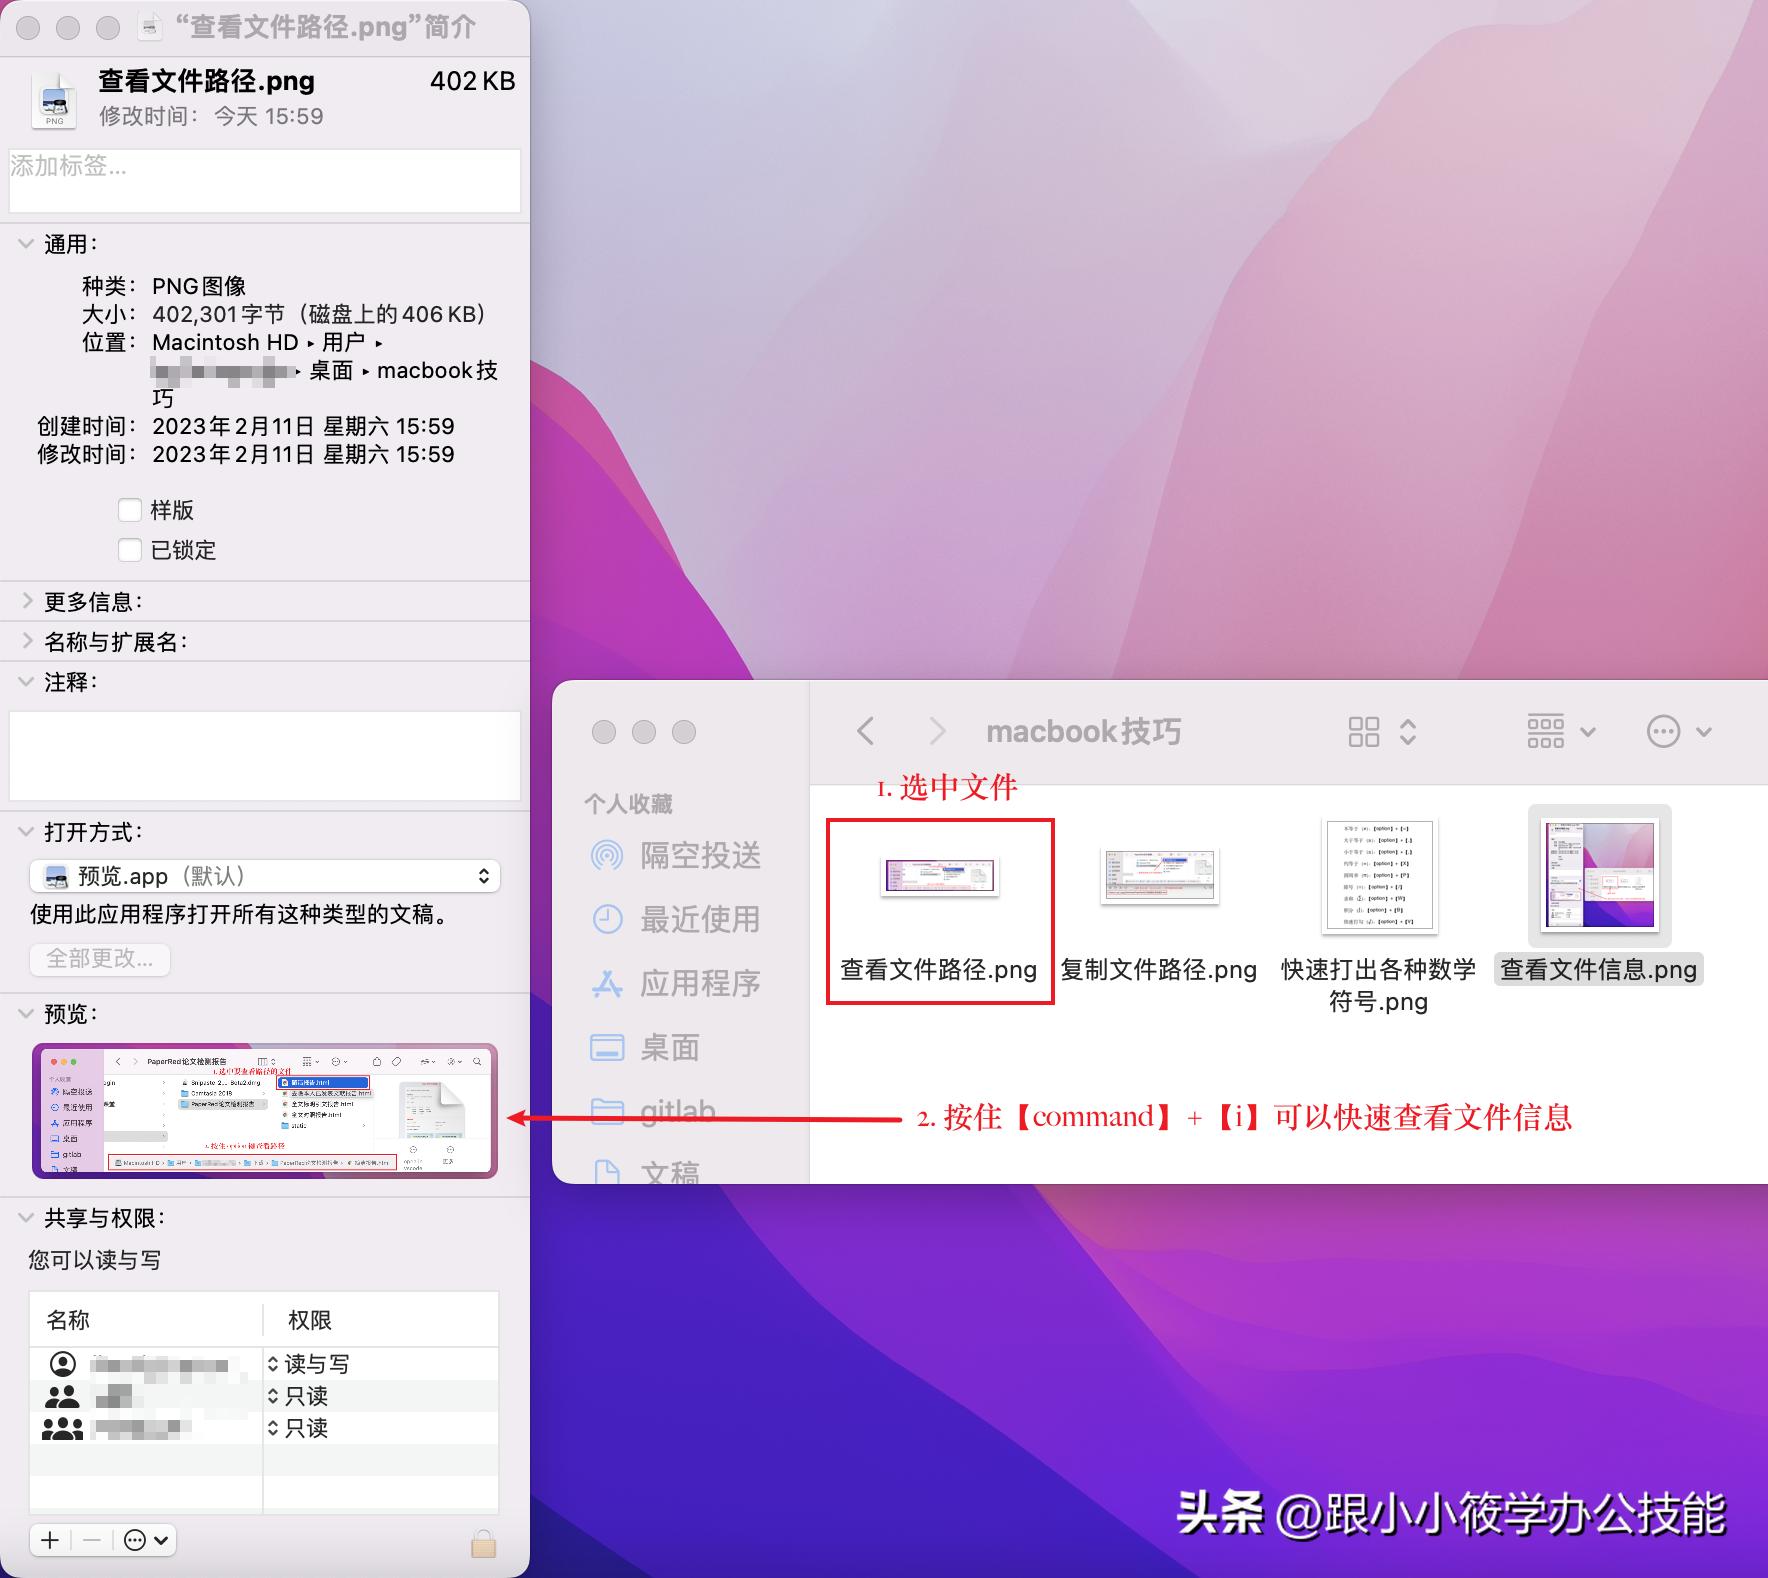The height and width of the screenshot is (1578, 1768).
Task: Click the 全部更改 button
Action: (x=99, y=959)
